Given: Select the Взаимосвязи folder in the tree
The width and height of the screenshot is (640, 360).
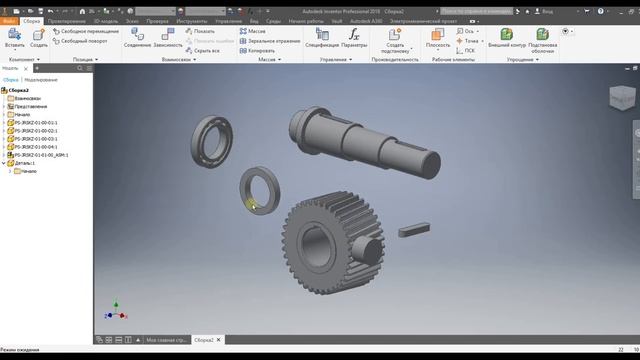Looking at the screenshot, I should tap(24, 98).
